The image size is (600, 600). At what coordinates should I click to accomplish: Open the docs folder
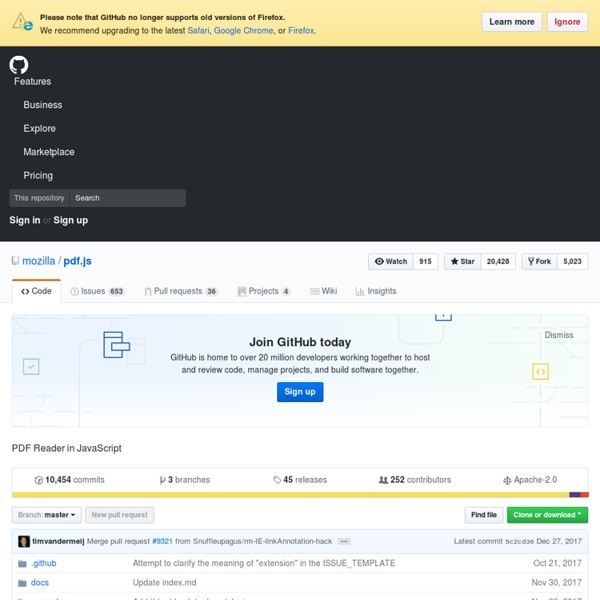pyautogui.click(x=40, y=583)
